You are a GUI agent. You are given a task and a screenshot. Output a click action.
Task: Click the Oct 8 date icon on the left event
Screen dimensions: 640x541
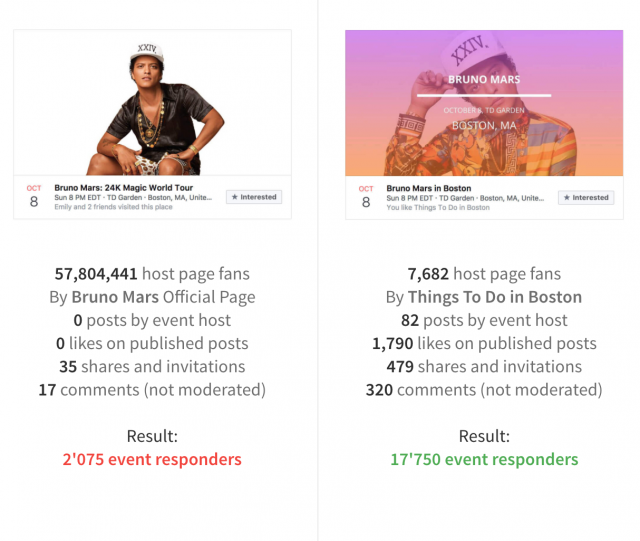(x=34, y=197)
